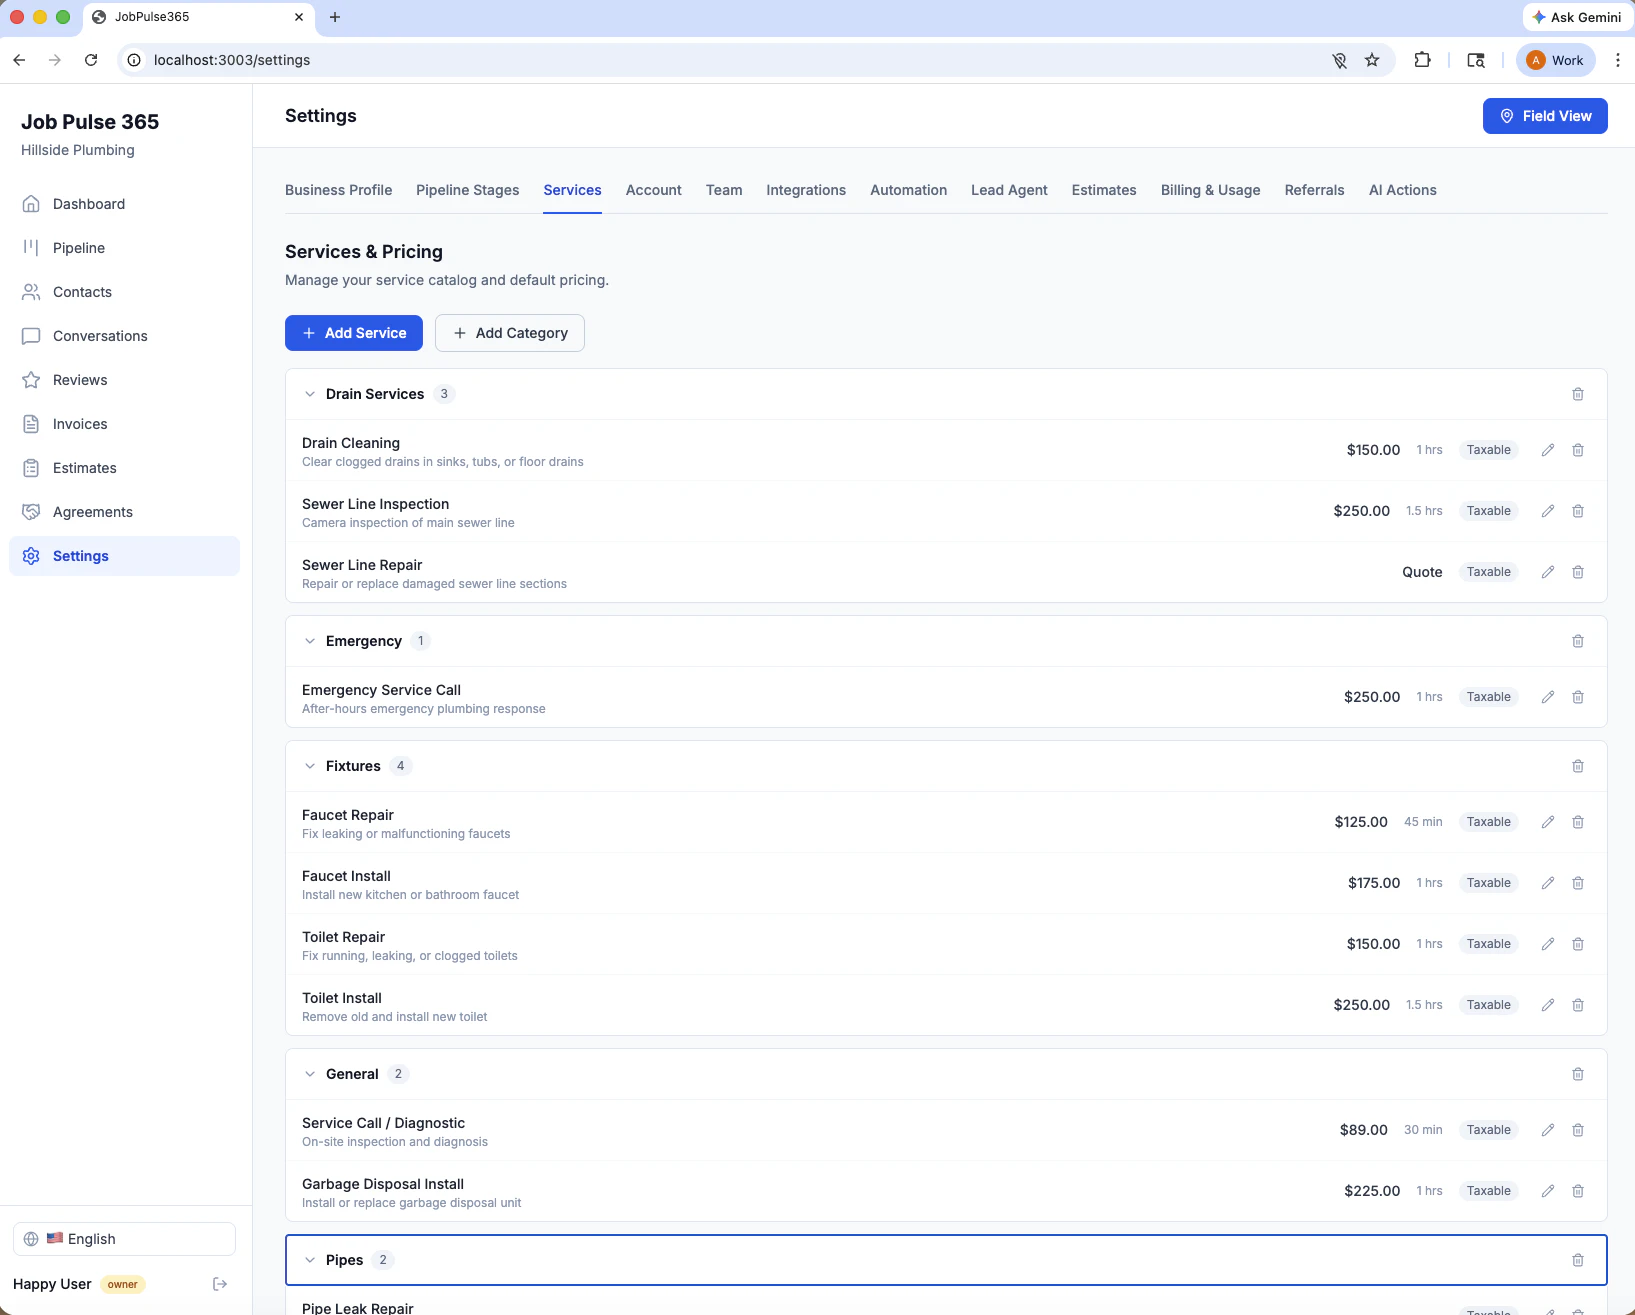Open a new browser tab
This screenshot has height=1315, width=1635.
click(335, 17)
